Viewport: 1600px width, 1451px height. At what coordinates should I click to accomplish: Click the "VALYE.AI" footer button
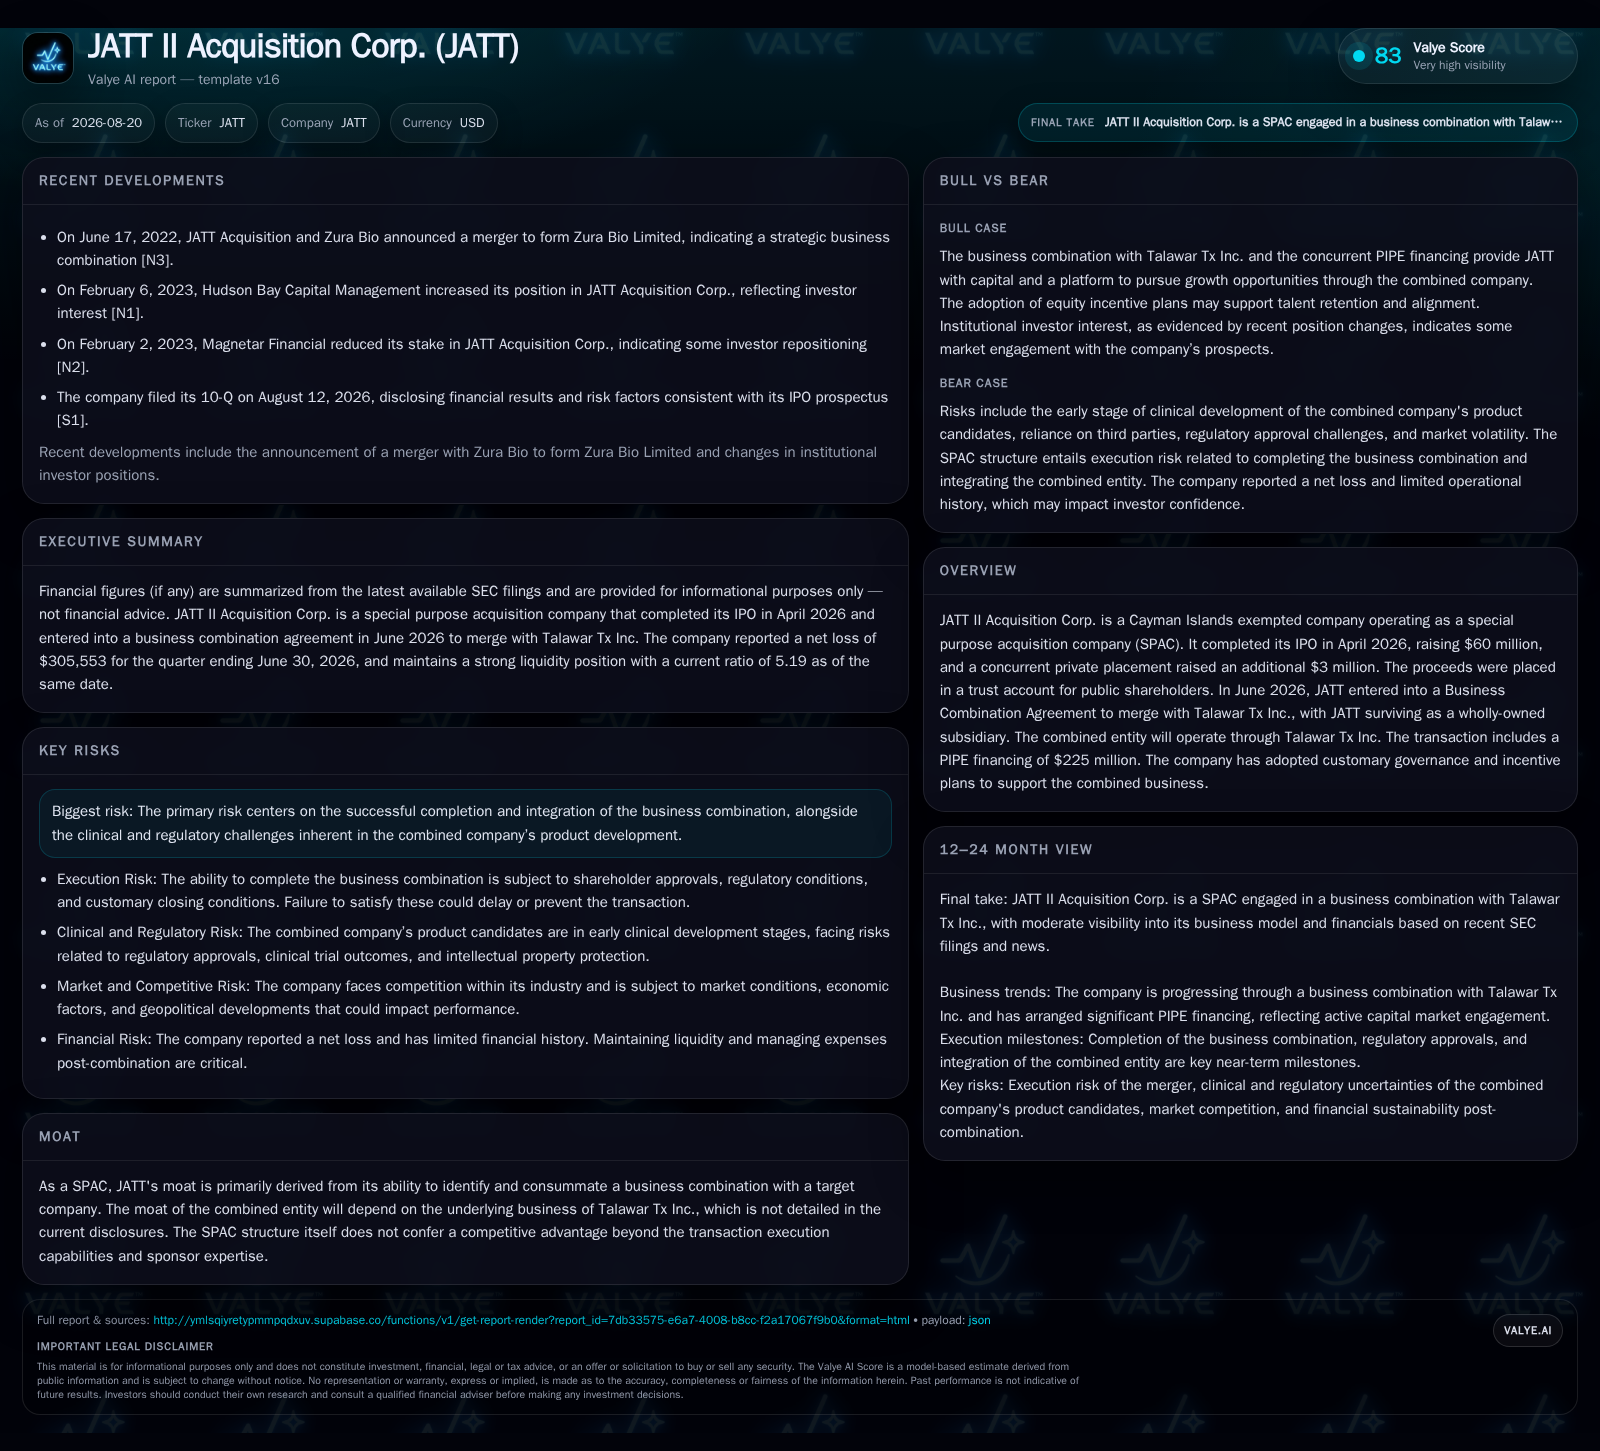pos(1527,1330)
